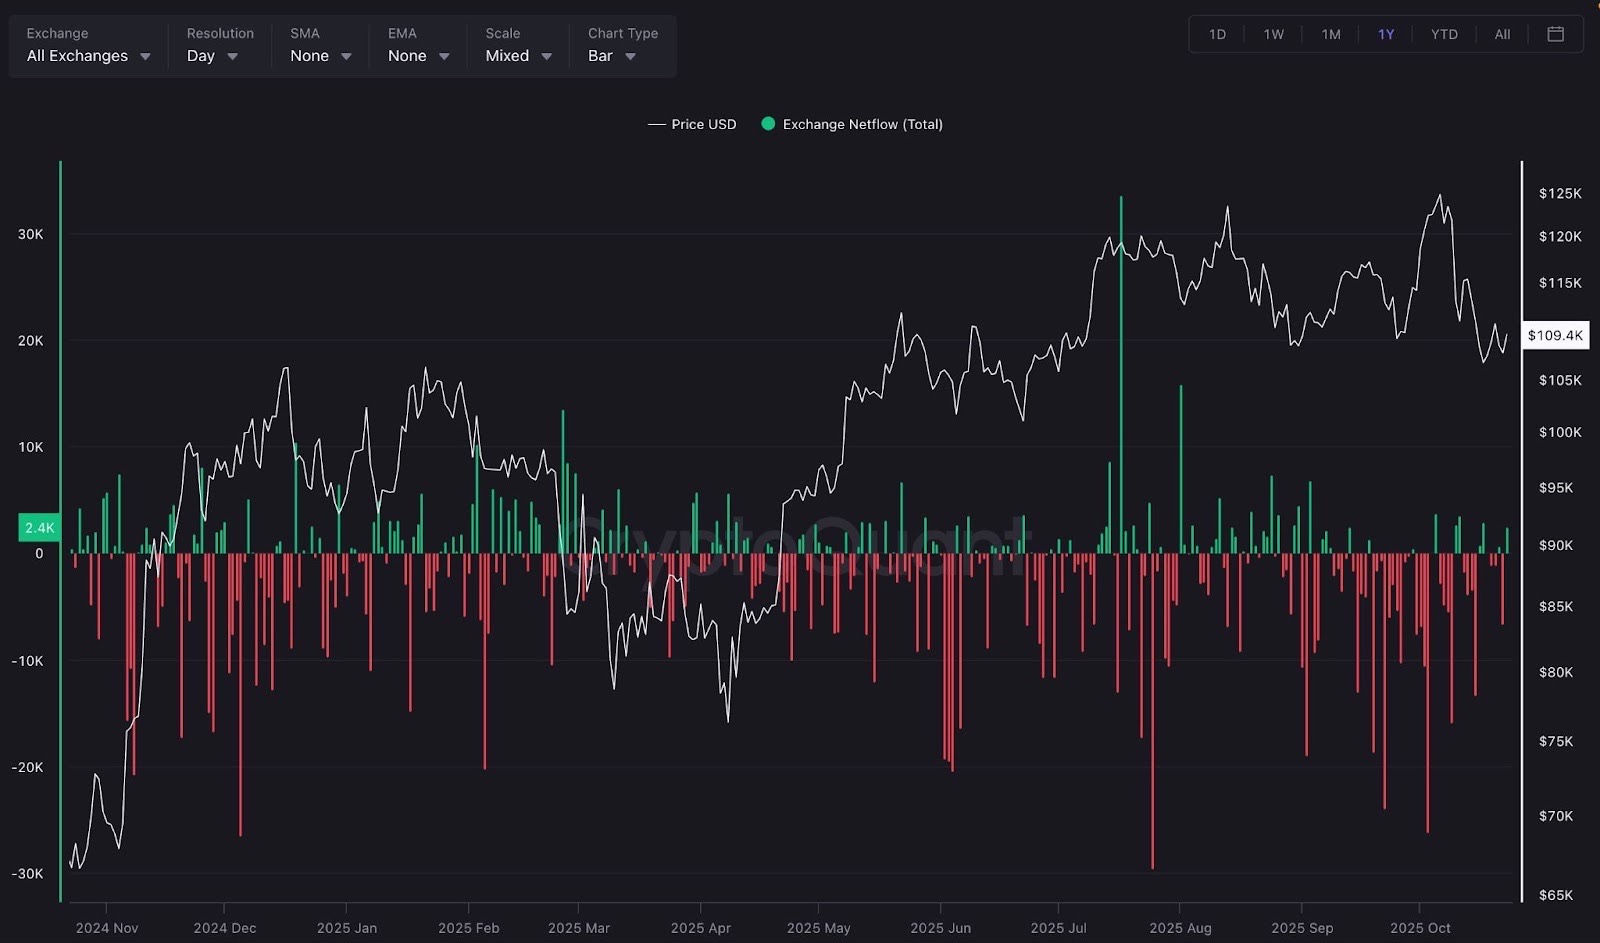Expand the Resolution Day dropdown

(212, 56)
